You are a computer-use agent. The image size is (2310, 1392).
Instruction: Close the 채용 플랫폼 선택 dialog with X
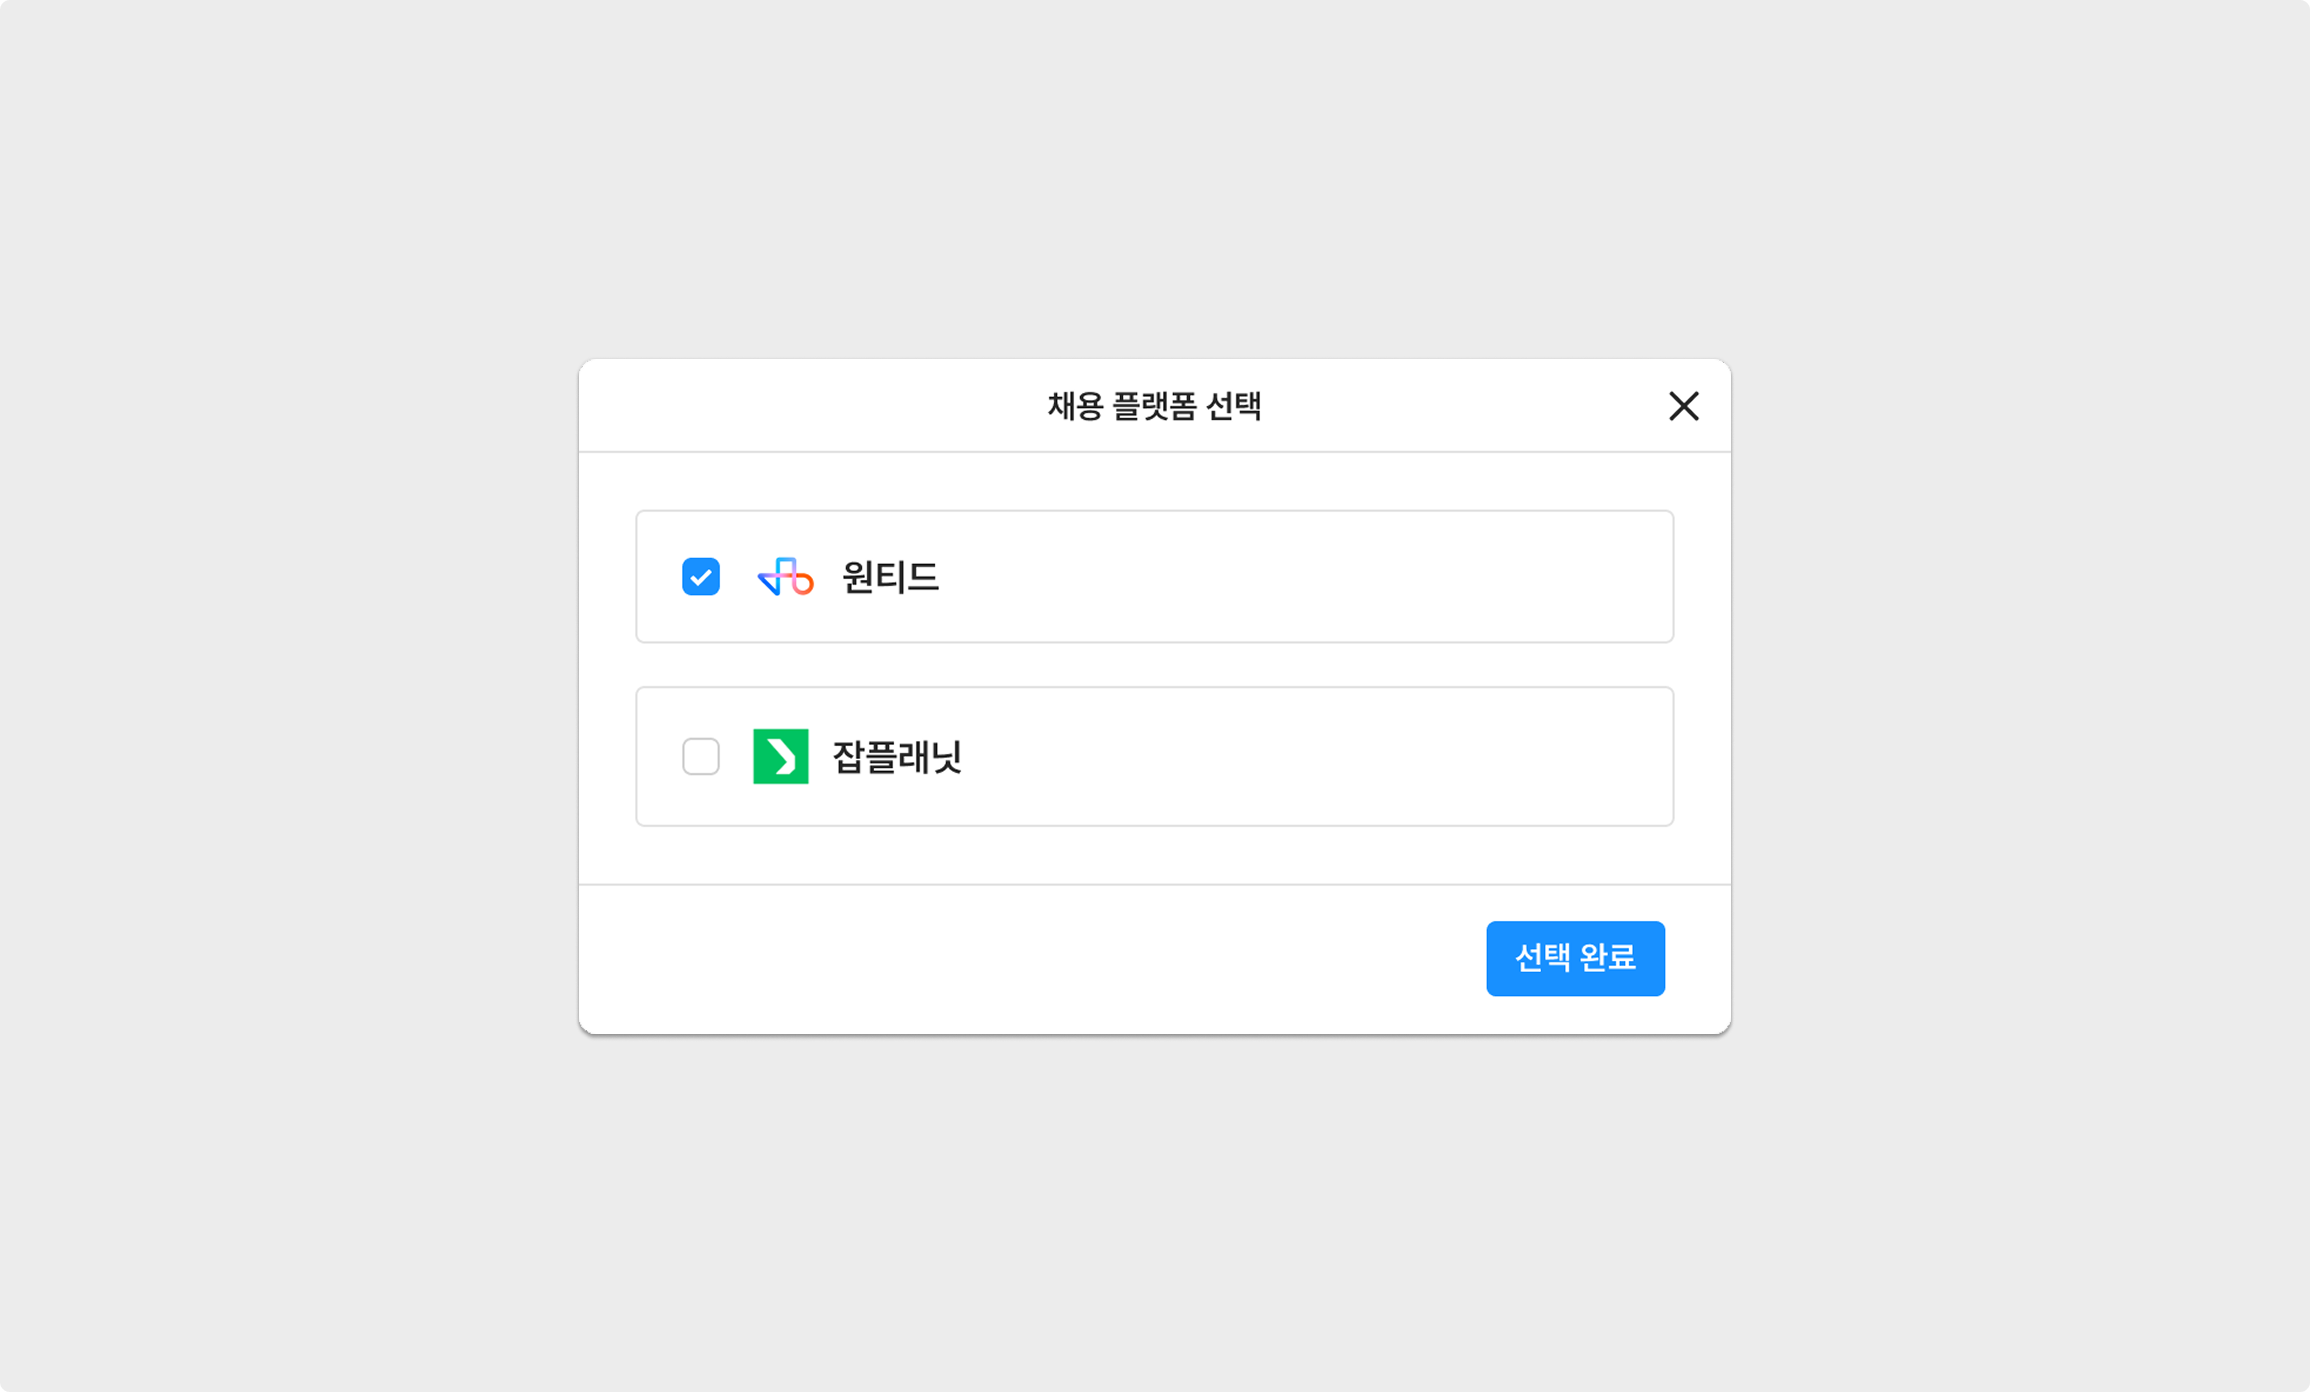[x=1683, y=406]
